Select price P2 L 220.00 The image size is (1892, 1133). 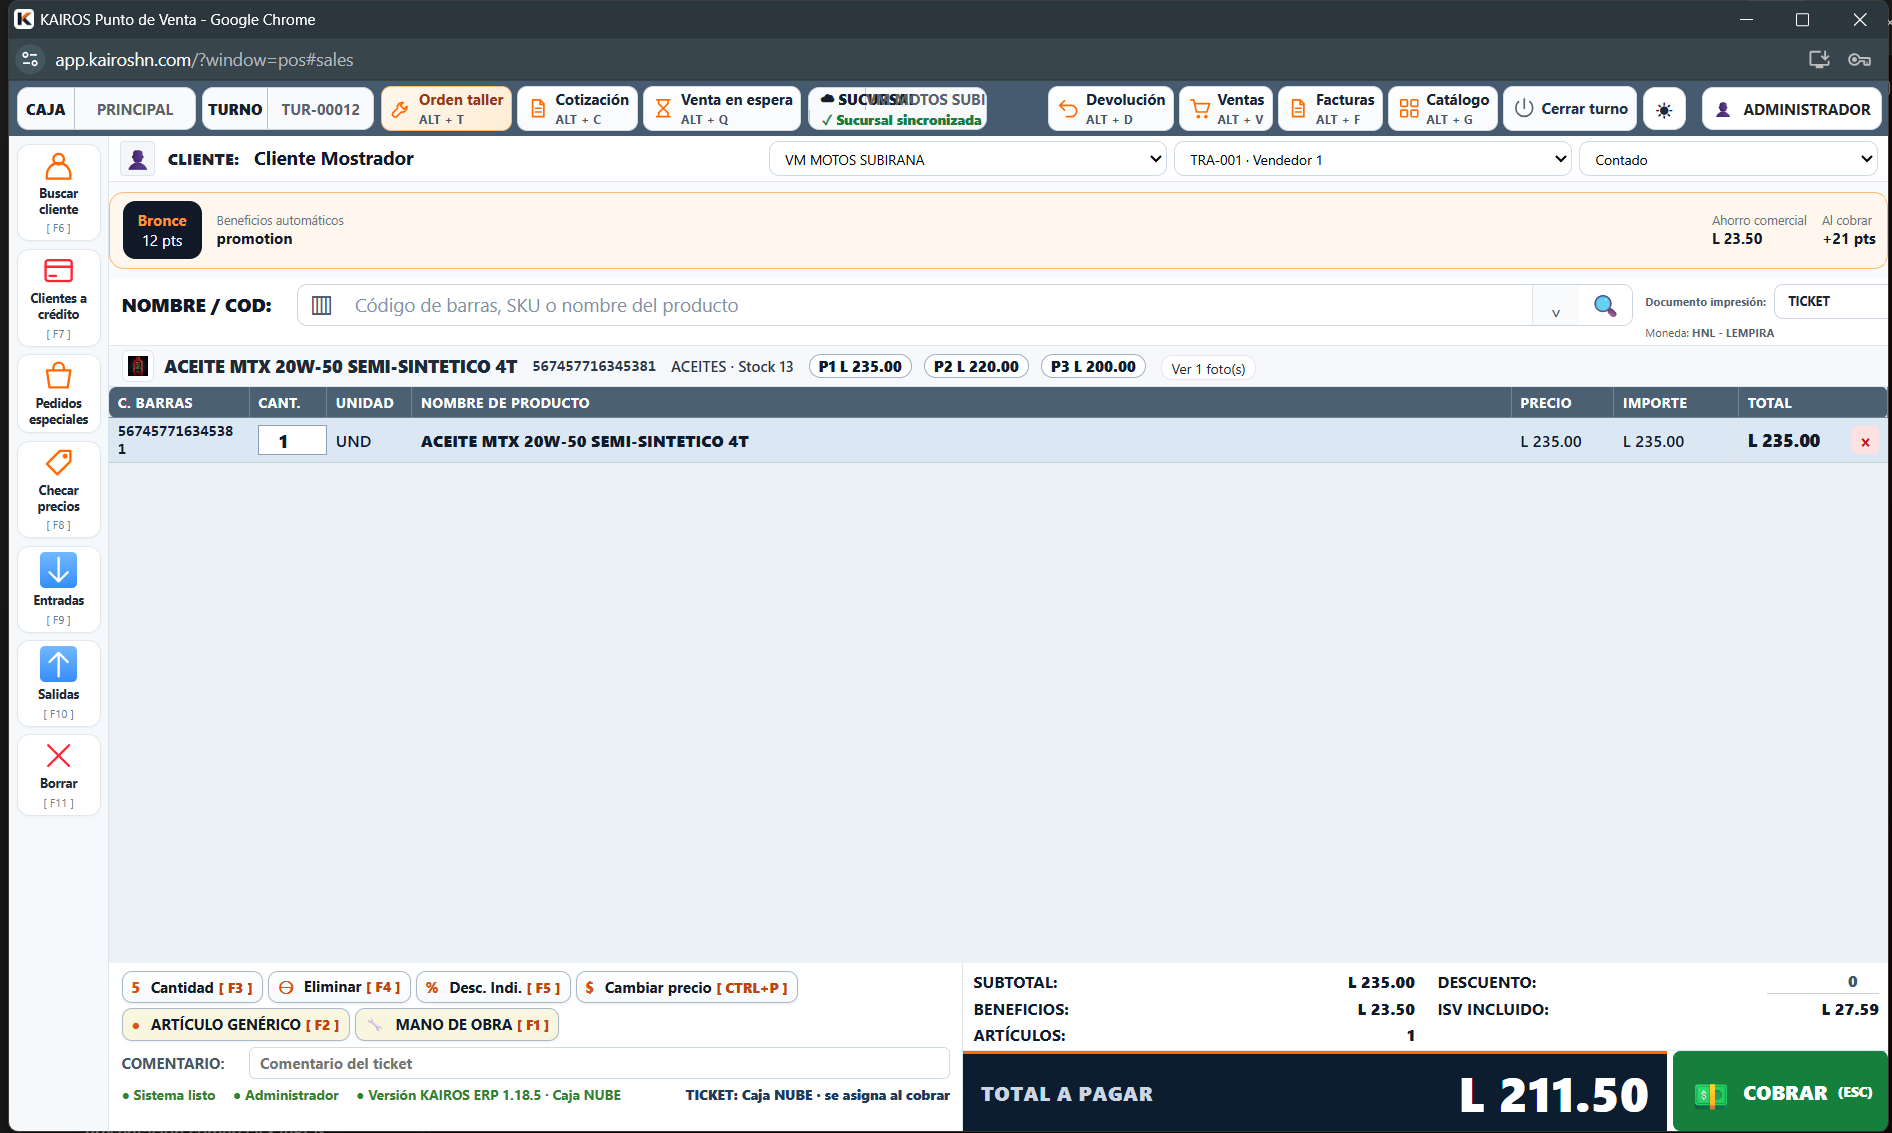tap(976, 367)
